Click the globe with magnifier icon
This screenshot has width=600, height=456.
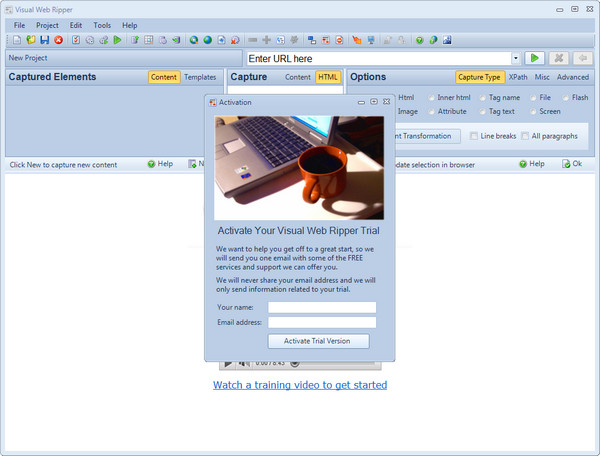point(194,40)
